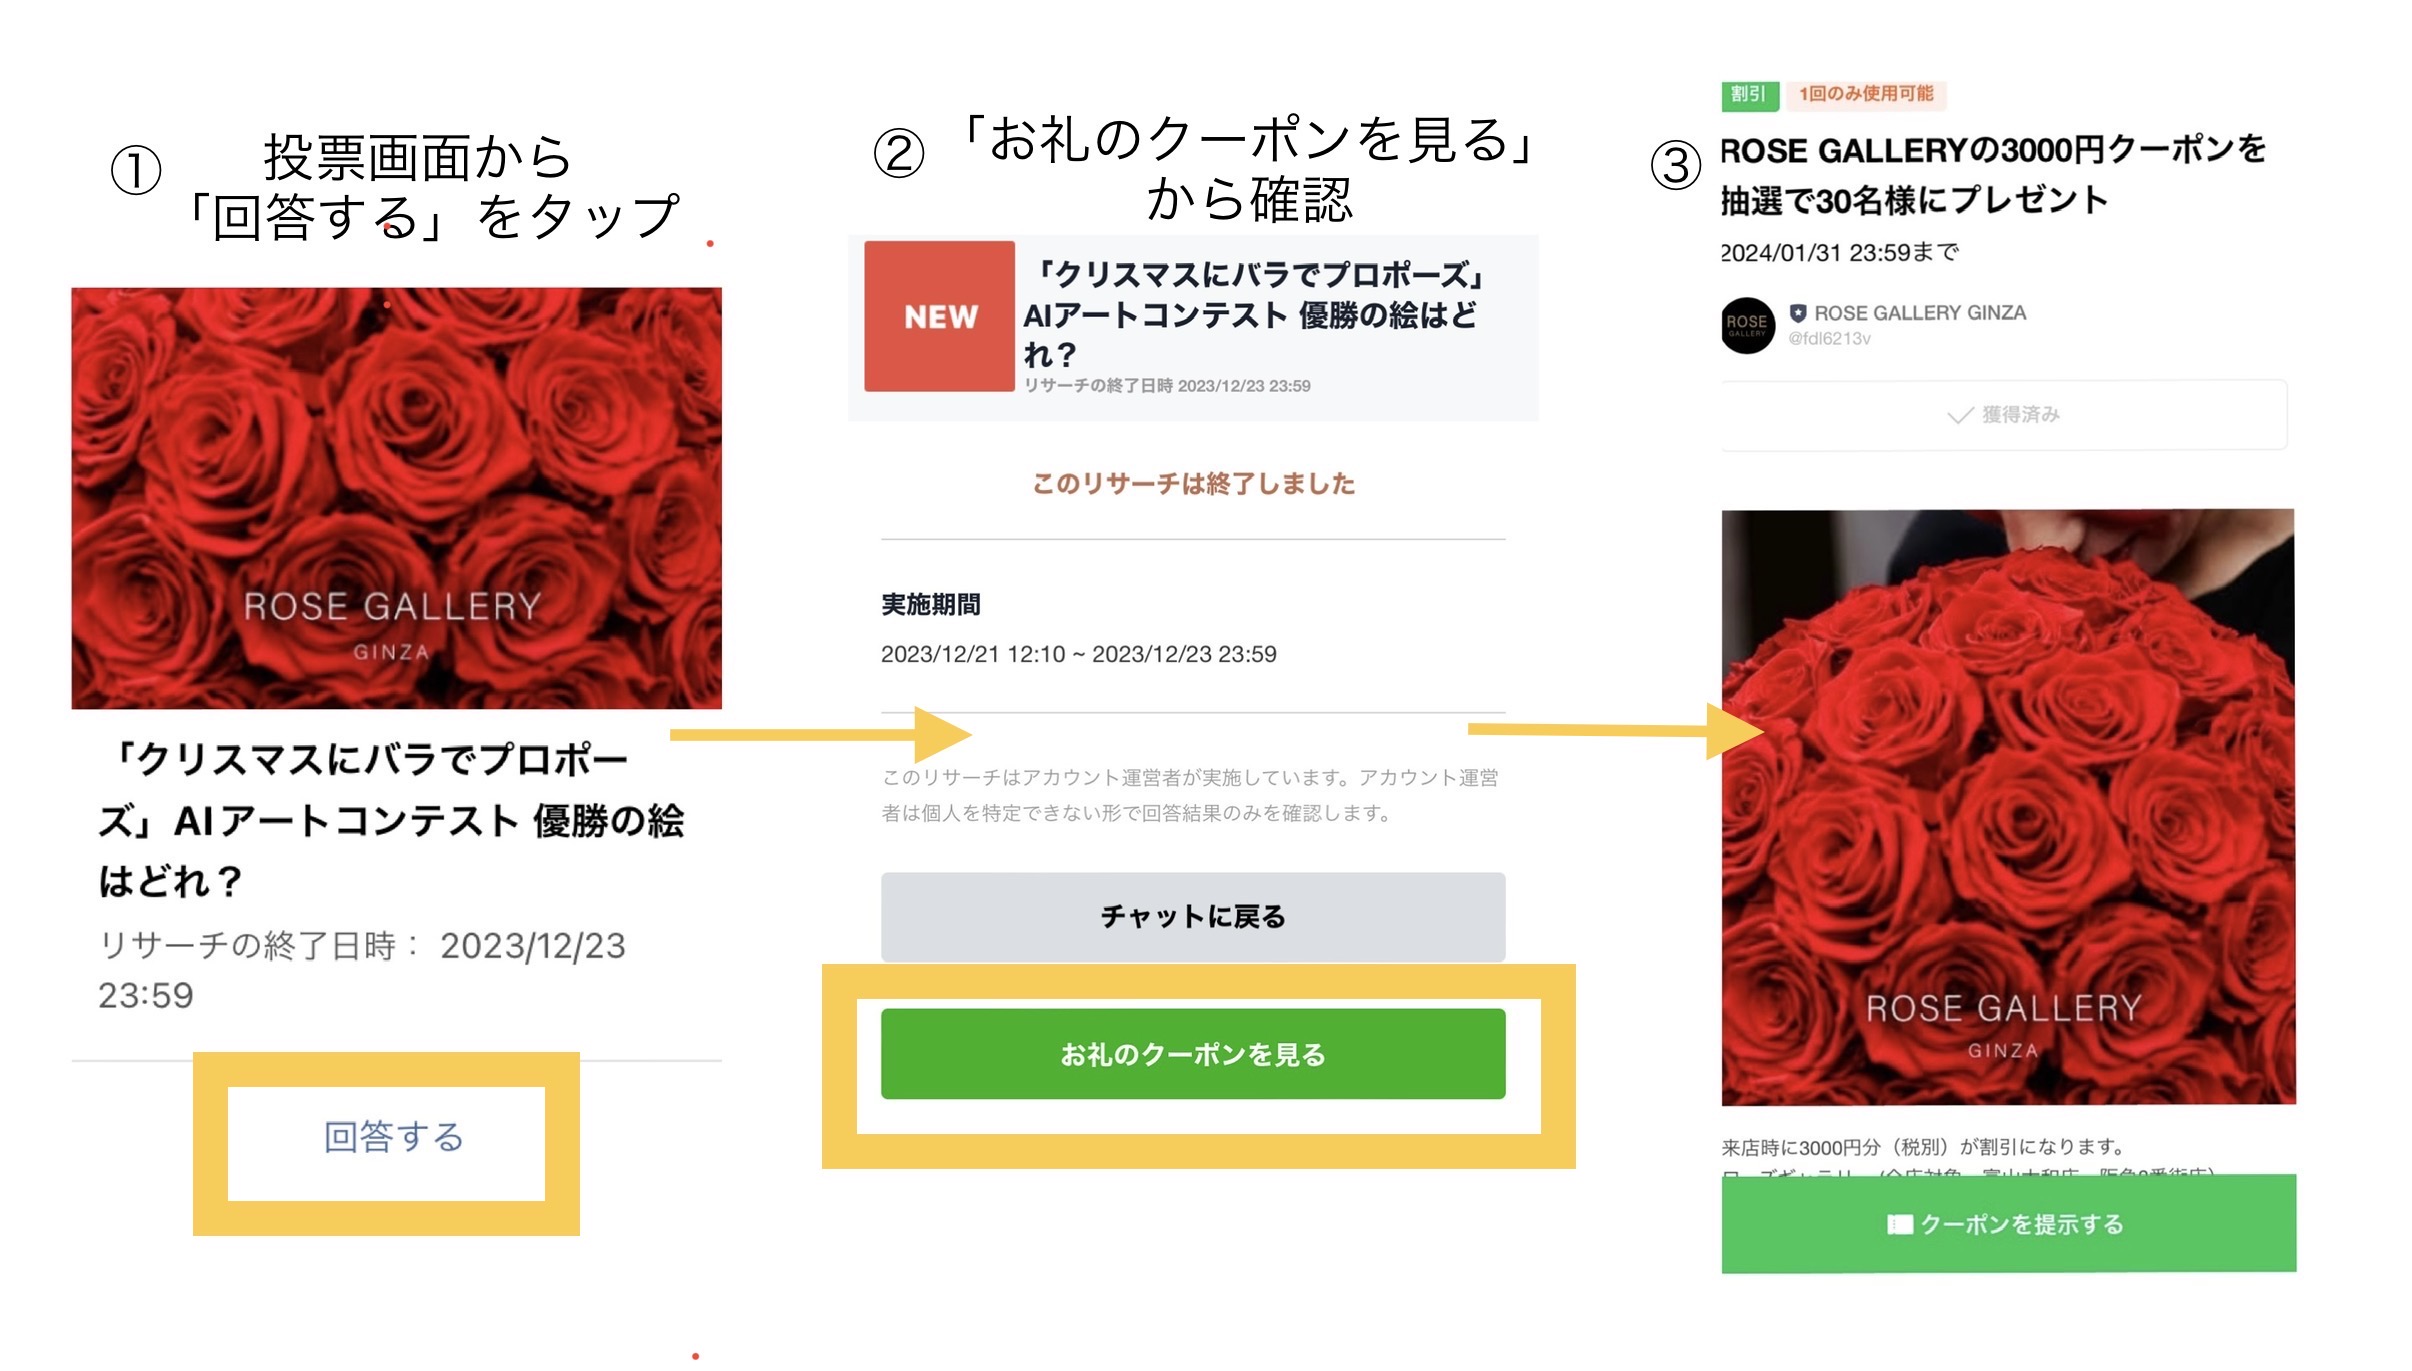View the coupon rose bouquet image
This screenshot has height=1371, width=2412.
(x=2008, y=806)
